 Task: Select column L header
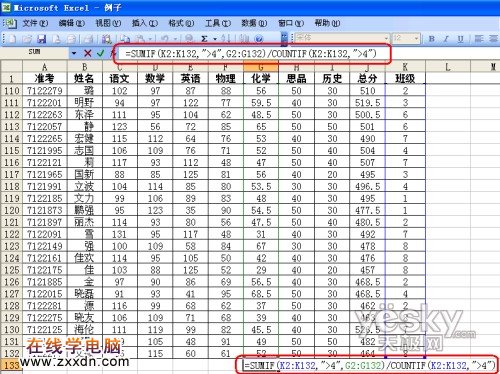tap(448, 67)
